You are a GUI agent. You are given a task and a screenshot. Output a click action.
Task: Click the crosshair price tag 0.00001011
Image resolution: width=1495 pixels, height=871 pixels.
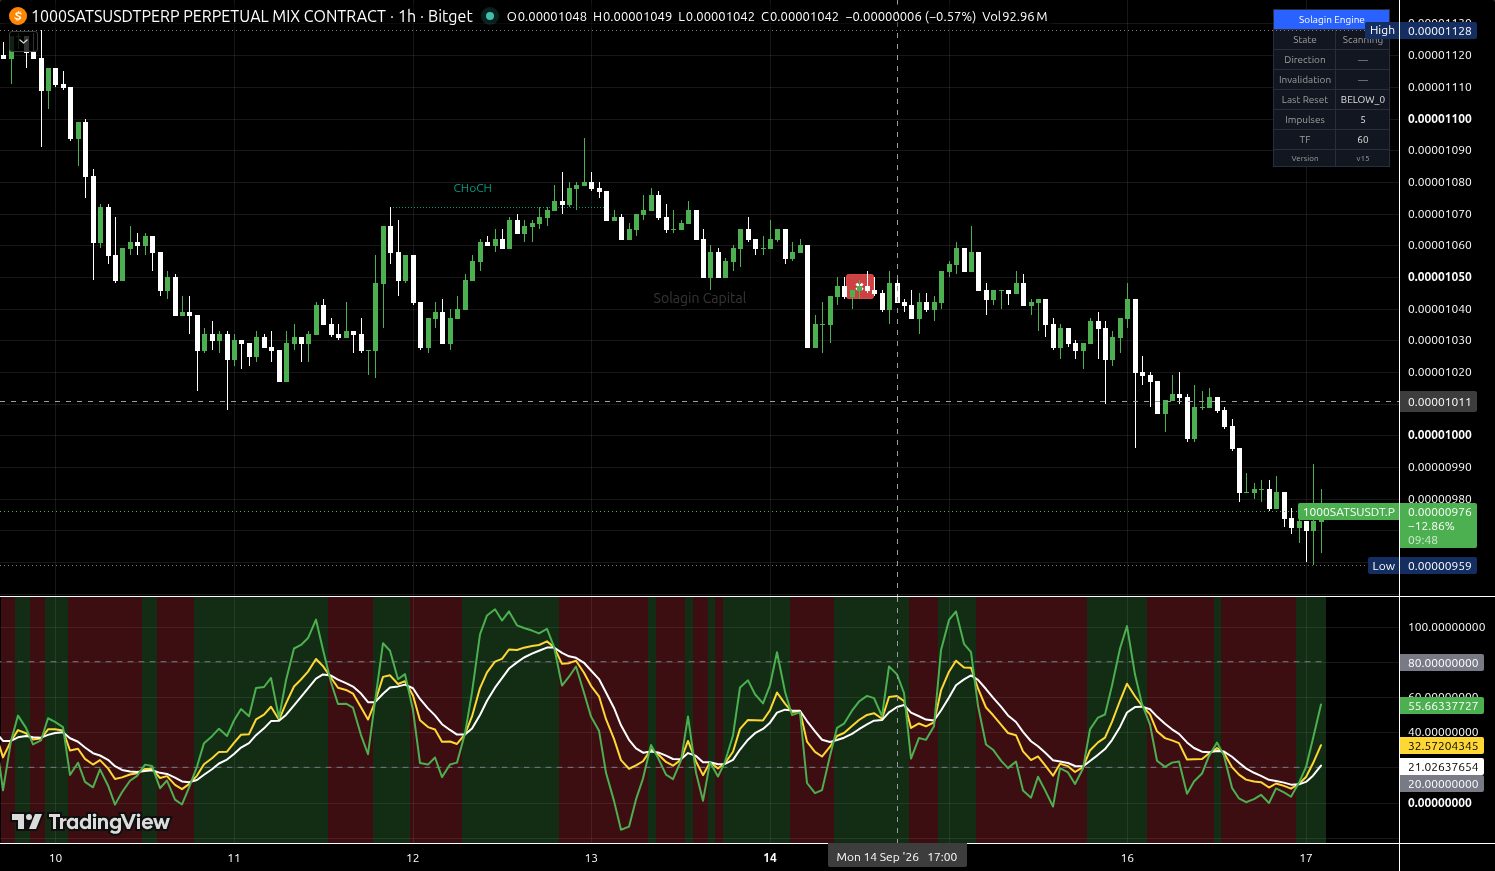tap(1440, 402)
